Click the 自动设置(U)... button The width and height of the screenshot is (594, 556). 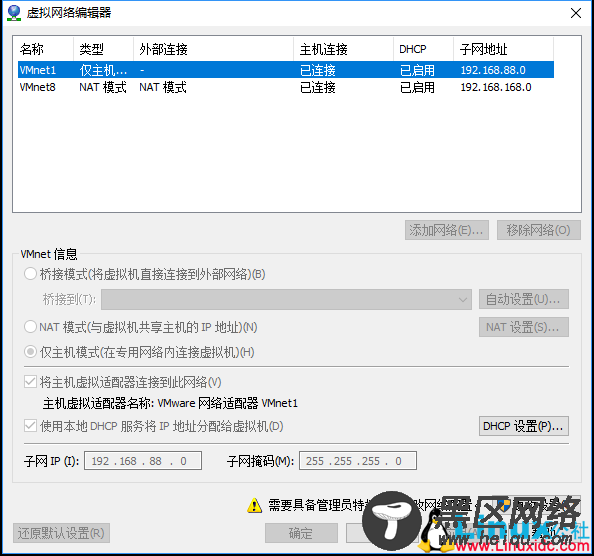(x=524, y=300)
